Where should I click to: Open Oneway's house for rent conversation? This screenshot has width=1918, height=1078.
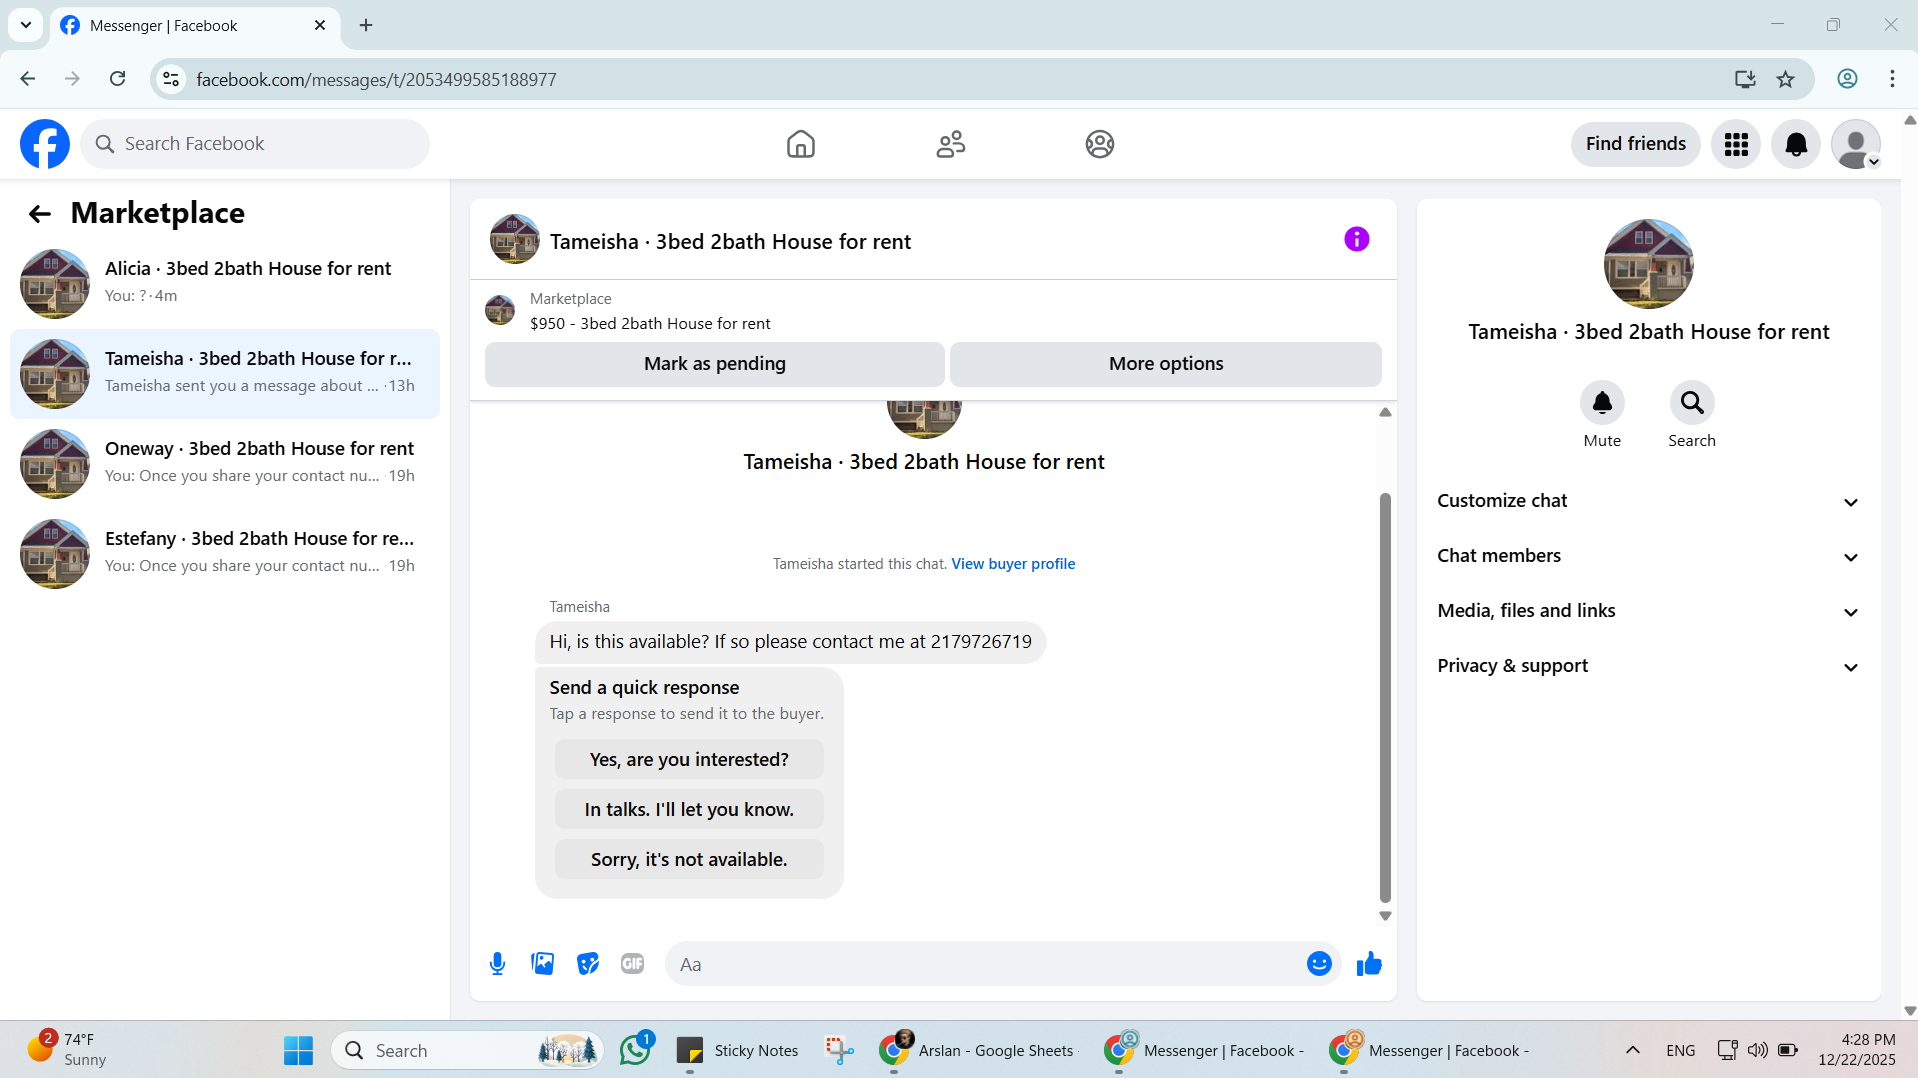(225, 464)
